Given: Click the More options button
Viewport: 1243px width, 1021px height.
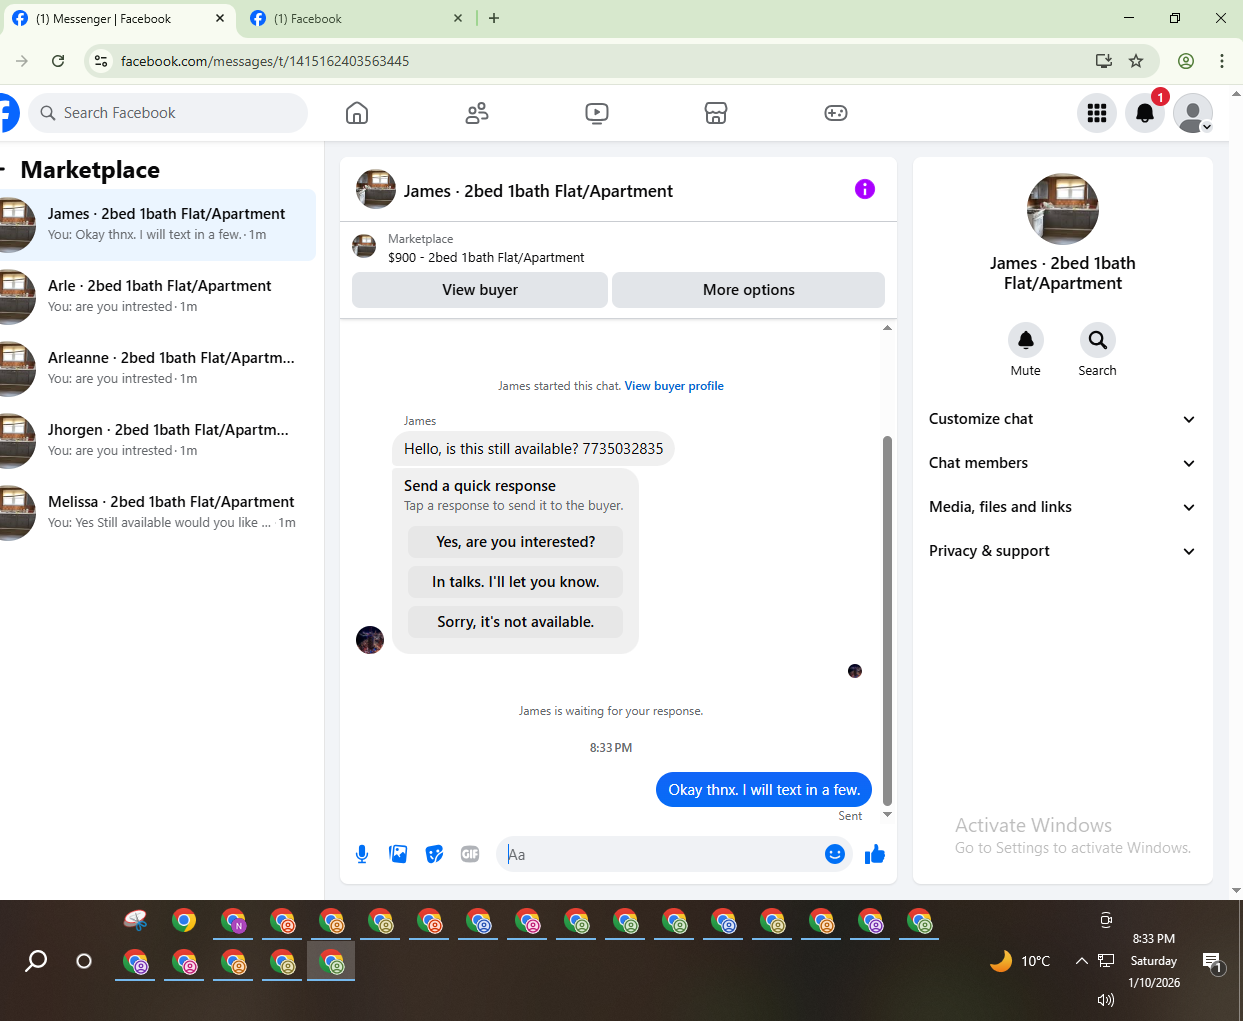Looking at the screenshot, I should (x=748, y=290).
